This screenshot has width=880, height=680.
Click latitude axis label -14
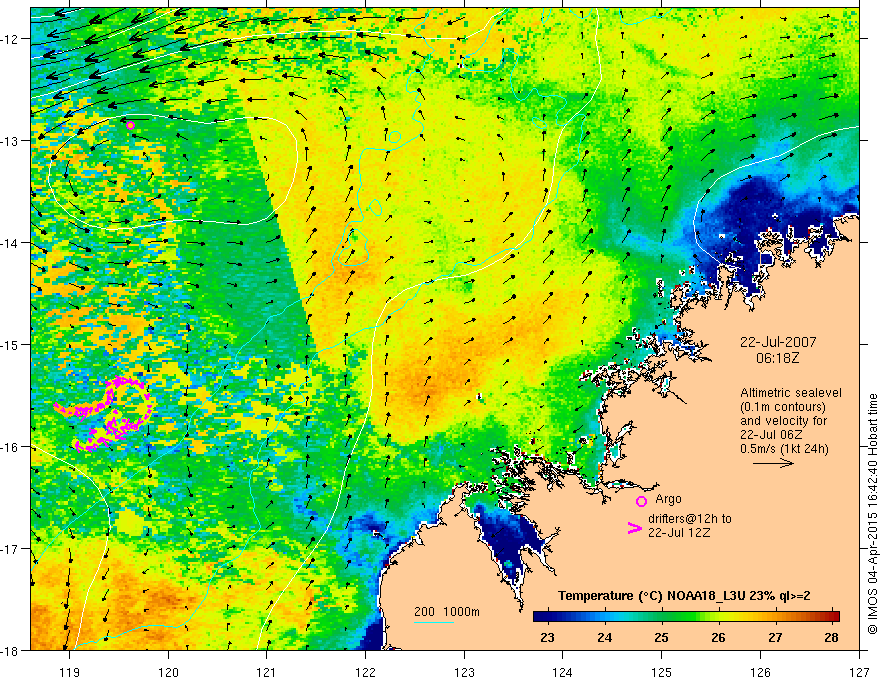point(10,242)
